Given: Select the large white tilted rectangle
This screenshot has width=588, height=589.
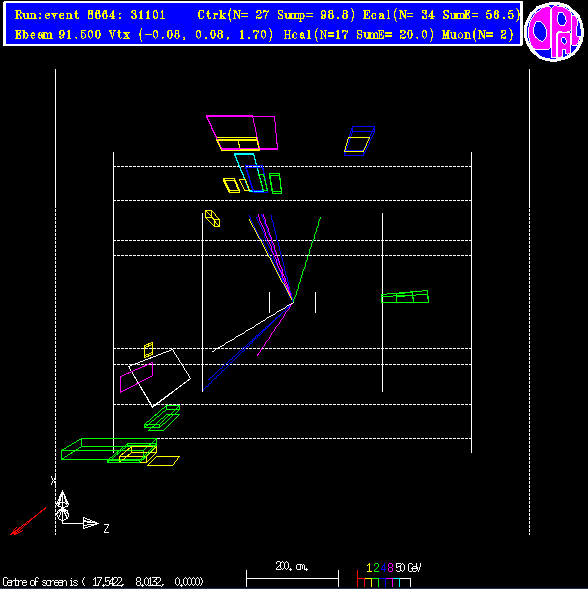Looking at the screenshot, I should point(160,378).
